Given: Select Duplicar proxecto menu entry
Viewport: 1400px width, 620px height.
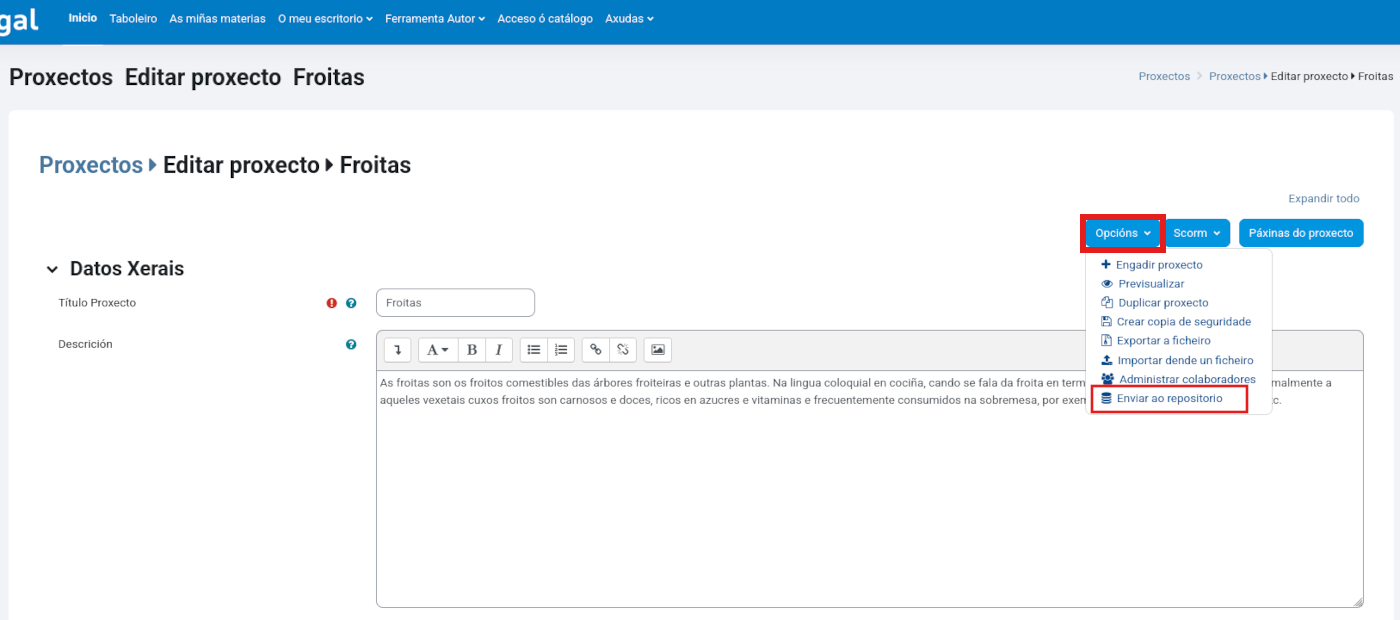Looking at the screenshot, I should 1162,303.
